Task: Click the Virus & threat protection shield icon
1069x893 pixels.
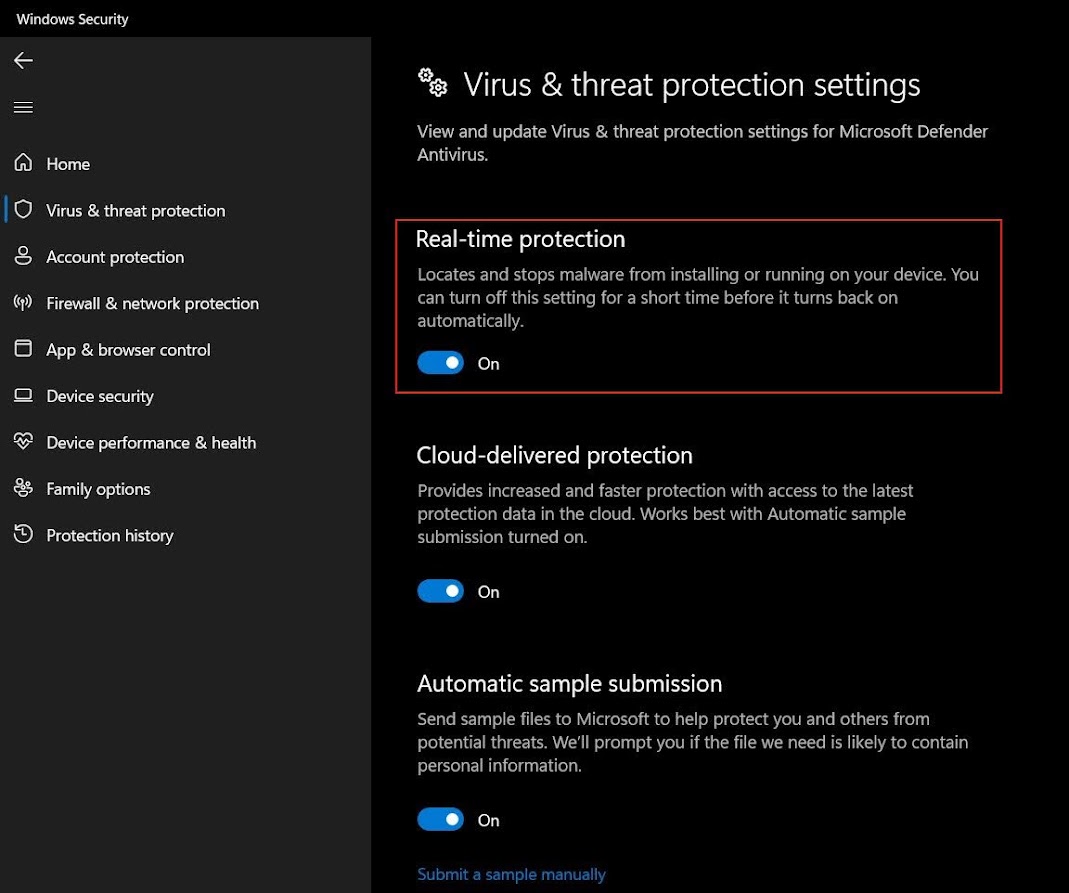Action: pos(24,210)
